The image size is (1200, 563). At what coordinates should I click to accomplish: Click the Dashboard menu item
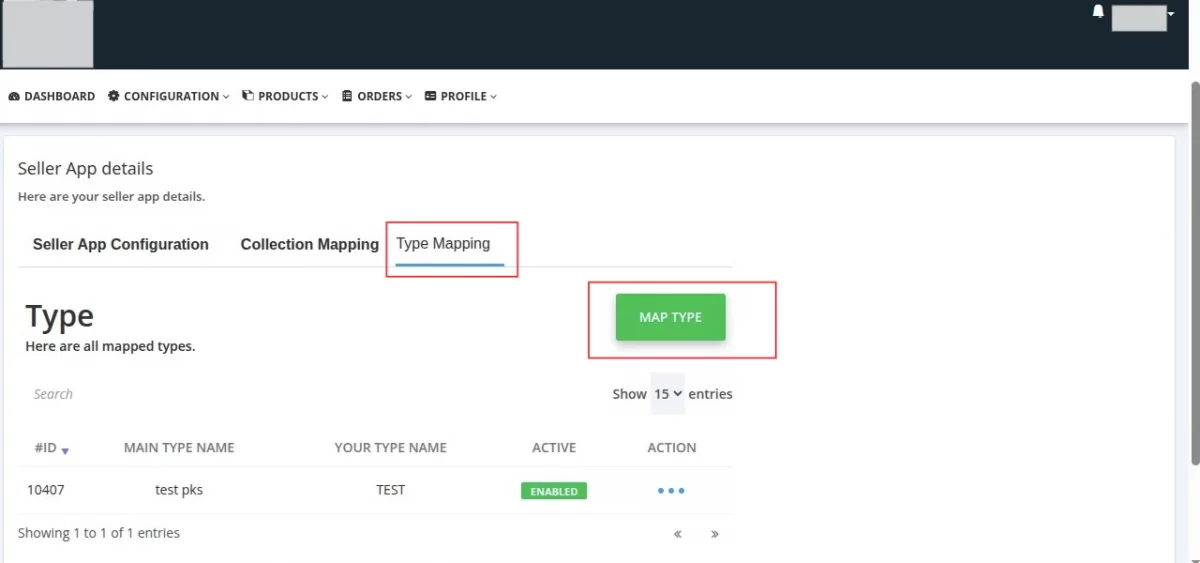tap(52, 96)
